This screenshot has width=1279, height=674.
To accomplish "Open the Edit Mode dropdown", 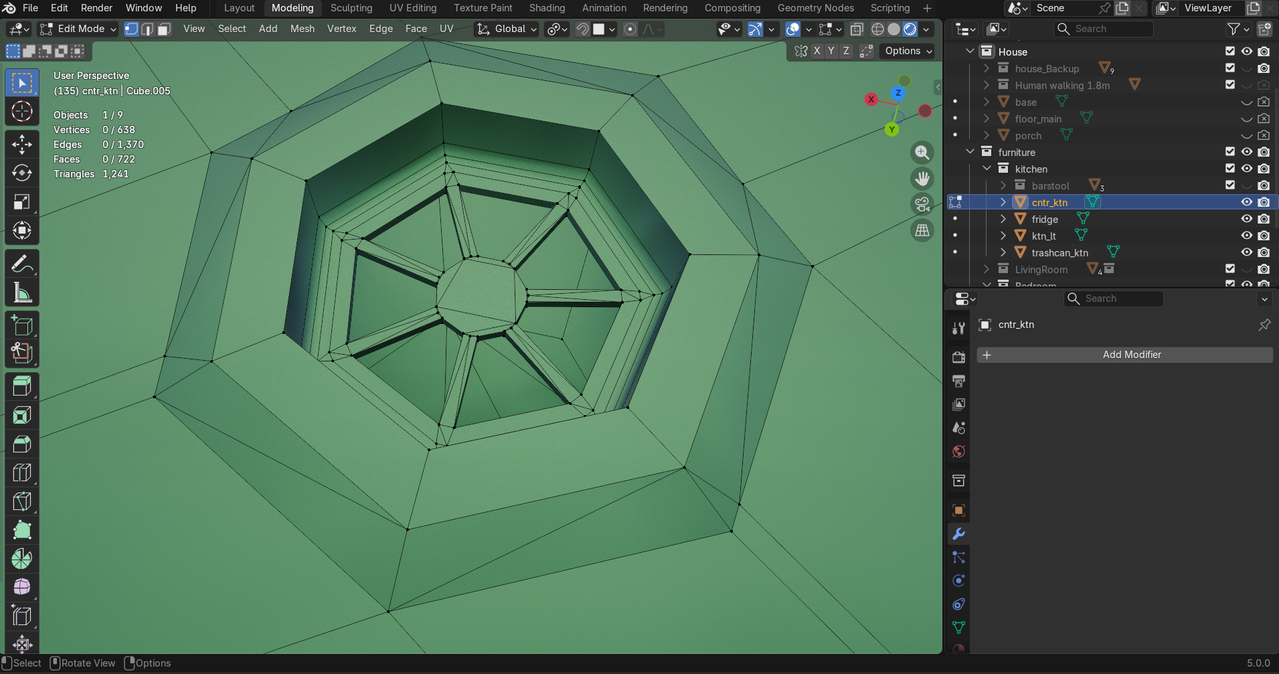I will click(x=78, y=29).
